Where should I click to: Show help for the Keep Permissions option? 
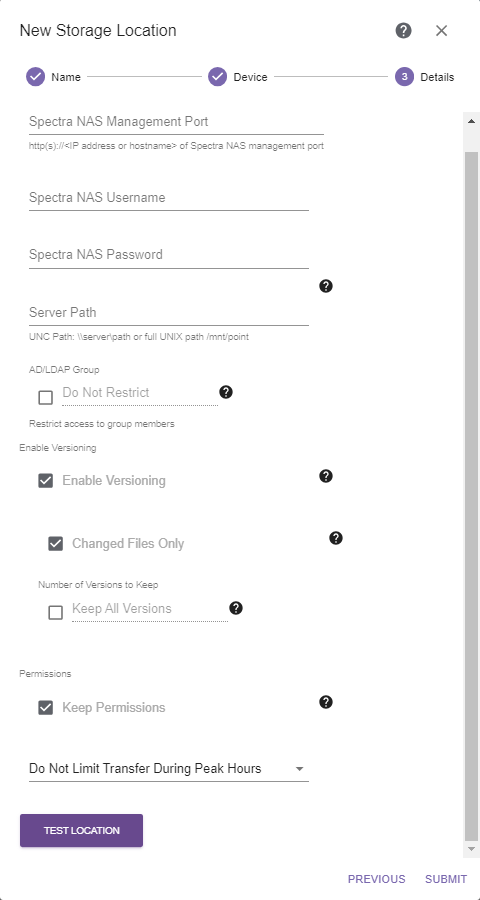(326, 702)
